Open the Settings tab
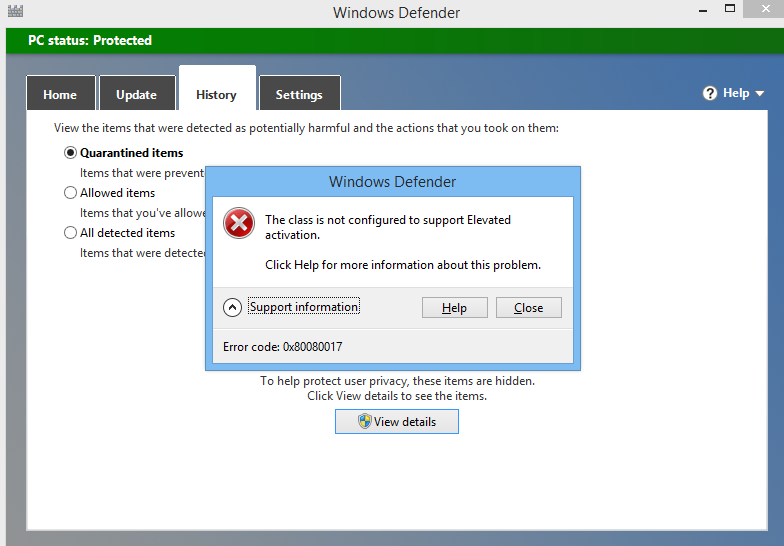This screenshot has width=784, height=546. coord(300,93)
